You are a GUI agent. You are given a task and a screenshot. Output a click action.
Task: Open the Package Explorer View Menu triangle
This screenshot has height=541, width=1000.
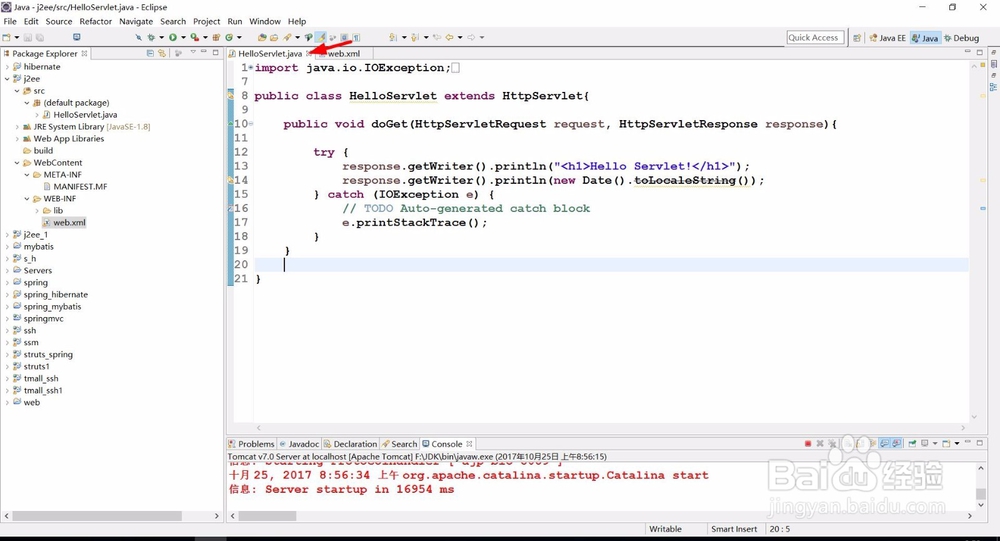pyautogui.click(x=193, y=52)
